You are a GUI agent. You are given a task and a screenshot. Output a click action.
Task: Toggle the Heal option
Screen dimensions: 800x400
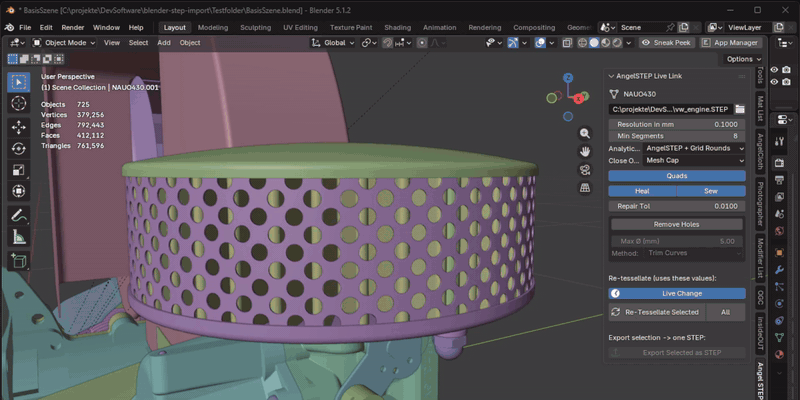tap(642, 191)
